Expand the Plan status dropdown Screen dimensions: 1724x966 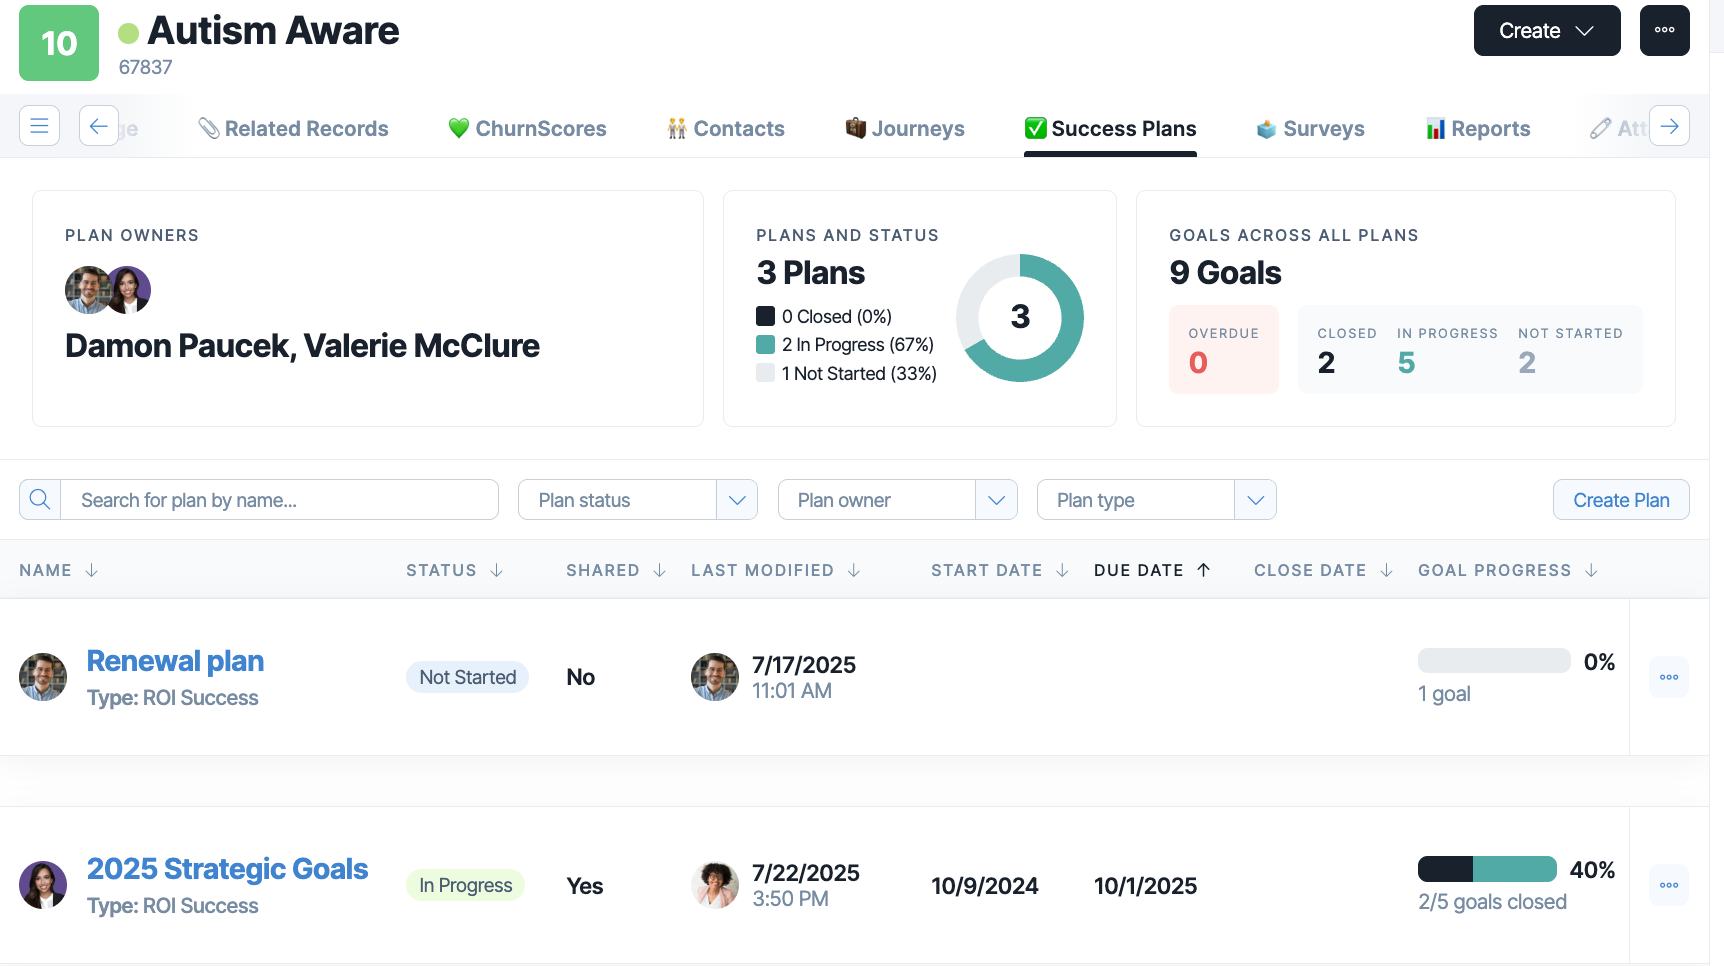[737, 499]
